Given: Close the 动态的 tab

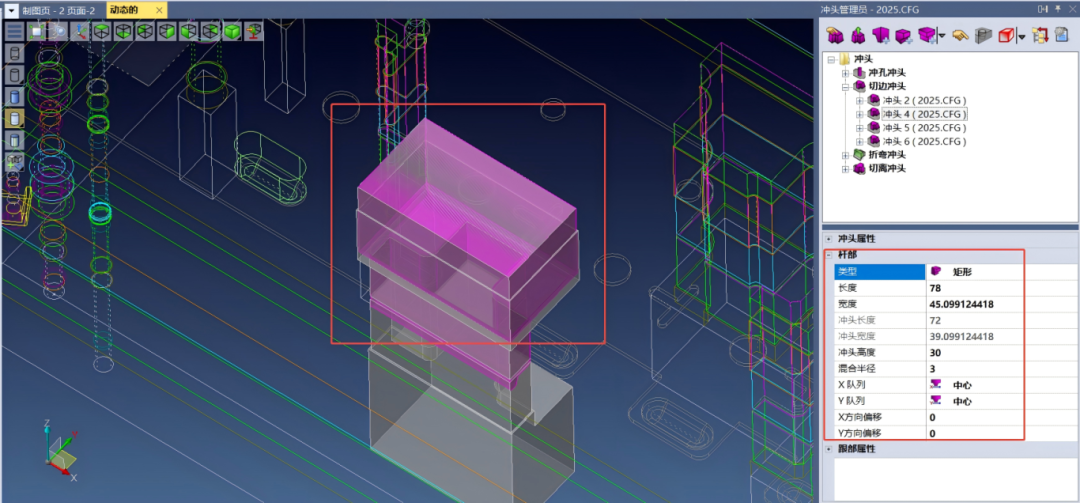Looking at the screenshot, I should [159, 10].
